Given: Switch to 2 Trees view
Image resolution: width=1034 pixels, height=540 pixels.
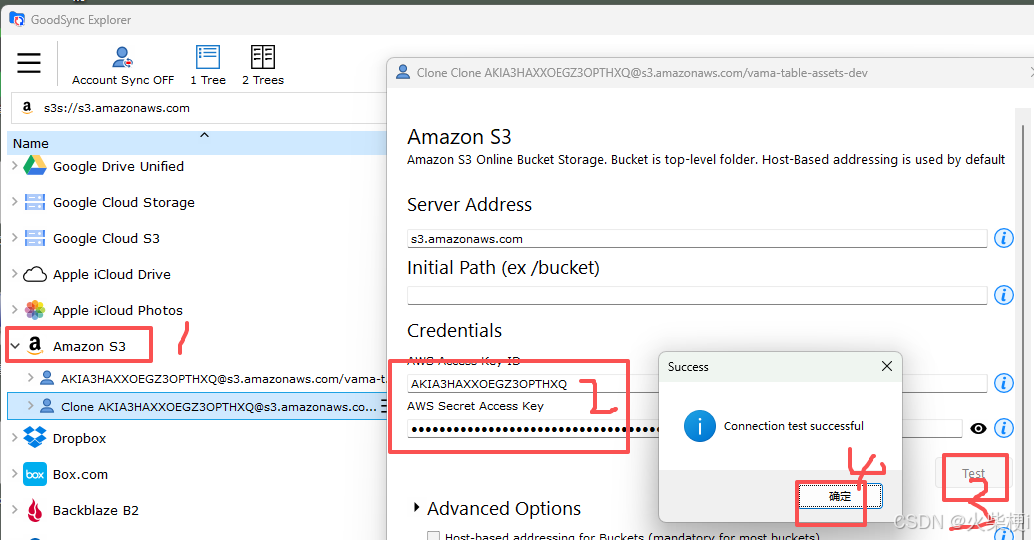Looking at the screenshot, I should pos(262,65).
